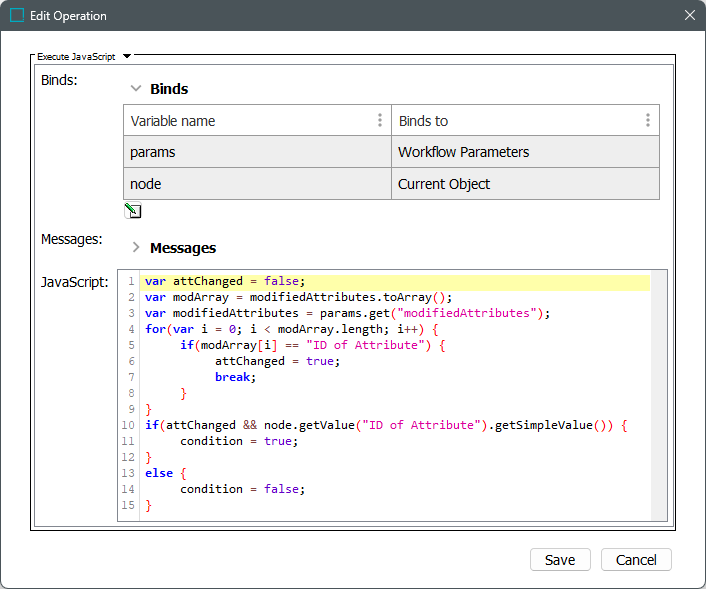Click the Variable name column header
This screenshot has width=706, height=589.
[x=246, y=121]
